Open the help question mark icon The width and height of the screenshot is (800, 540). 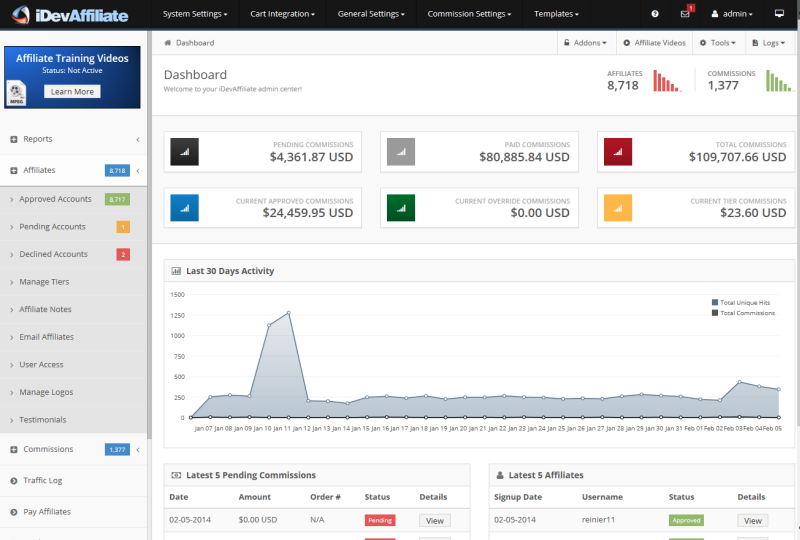(655, 14)
